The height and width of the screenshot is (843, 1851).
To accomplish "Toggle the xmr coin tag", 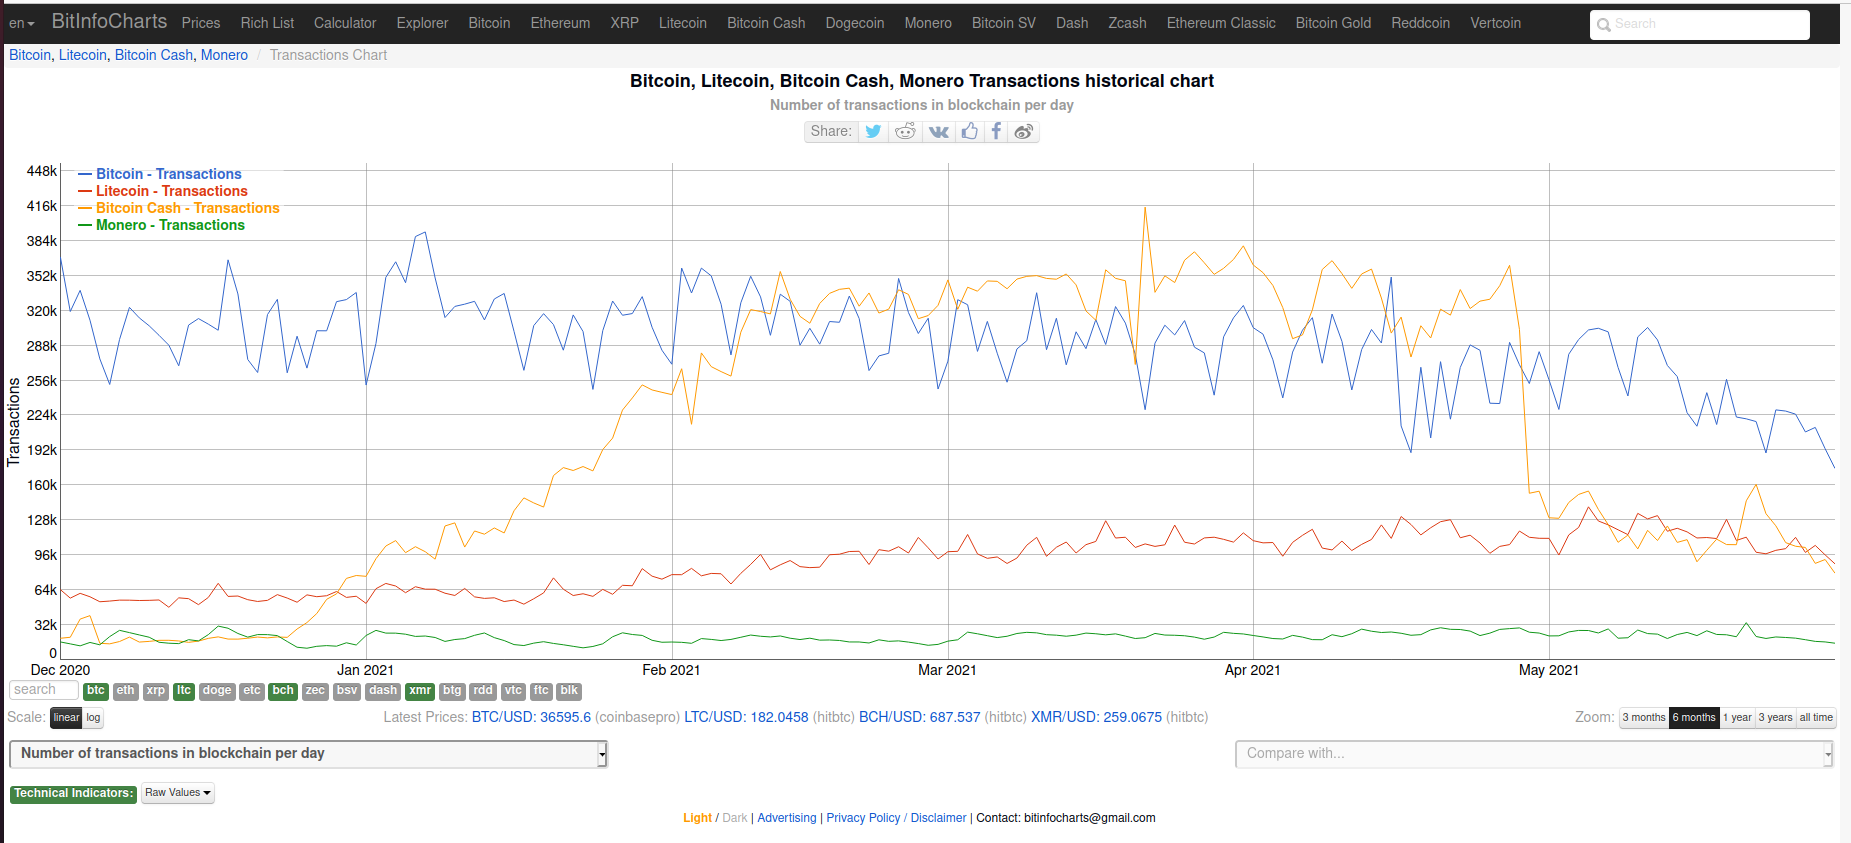I will [420, 691].
